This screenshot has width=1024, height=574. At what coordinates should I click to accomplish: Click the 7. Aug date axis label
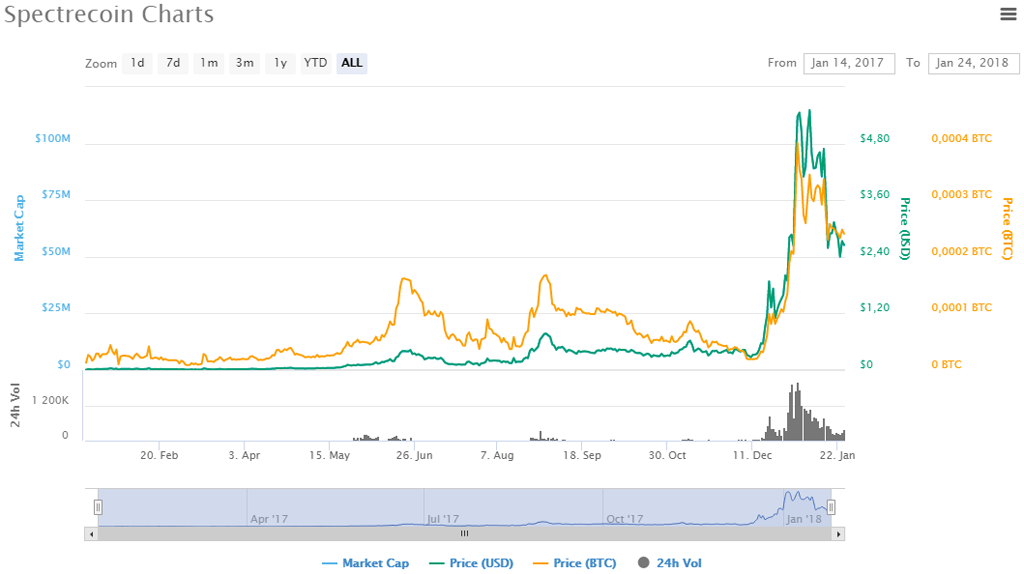point(497,455)
